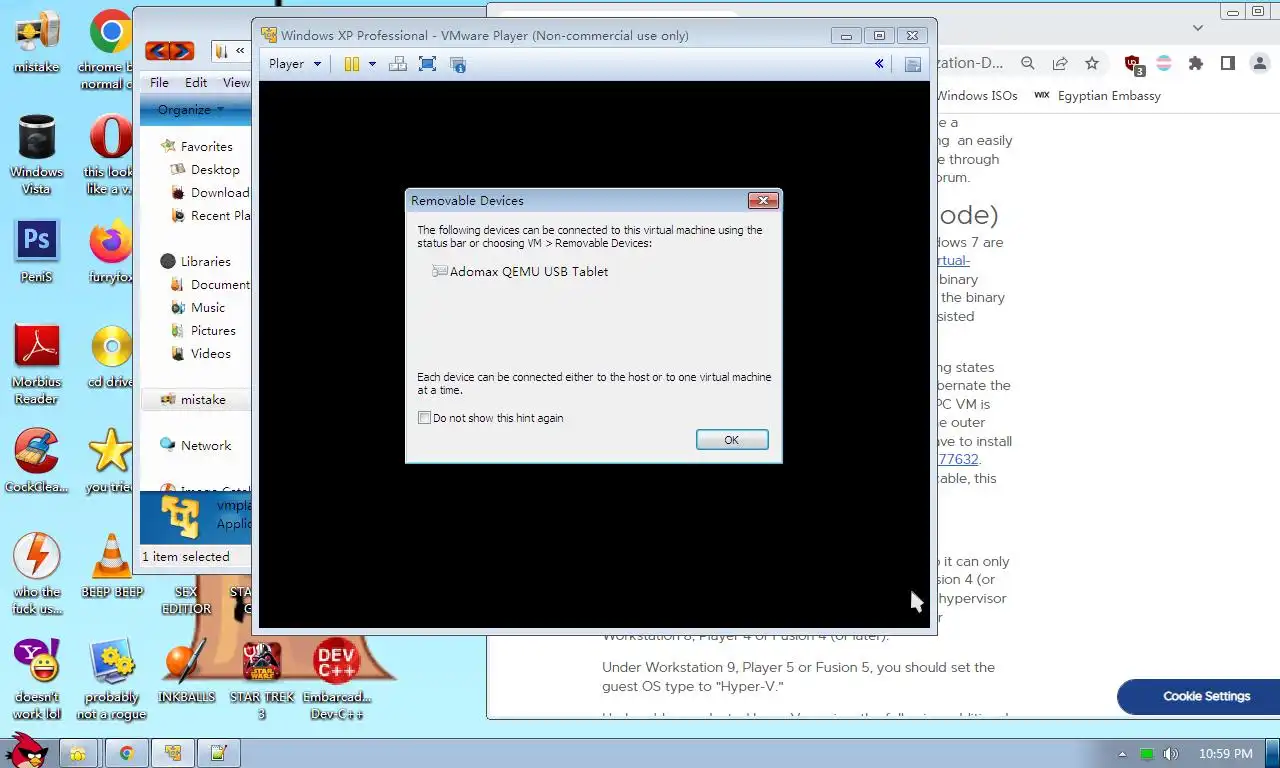Enter full screen mode in VMware Player
The height and width of the screenshot is (768, 1280).
(x=427, y=64)
